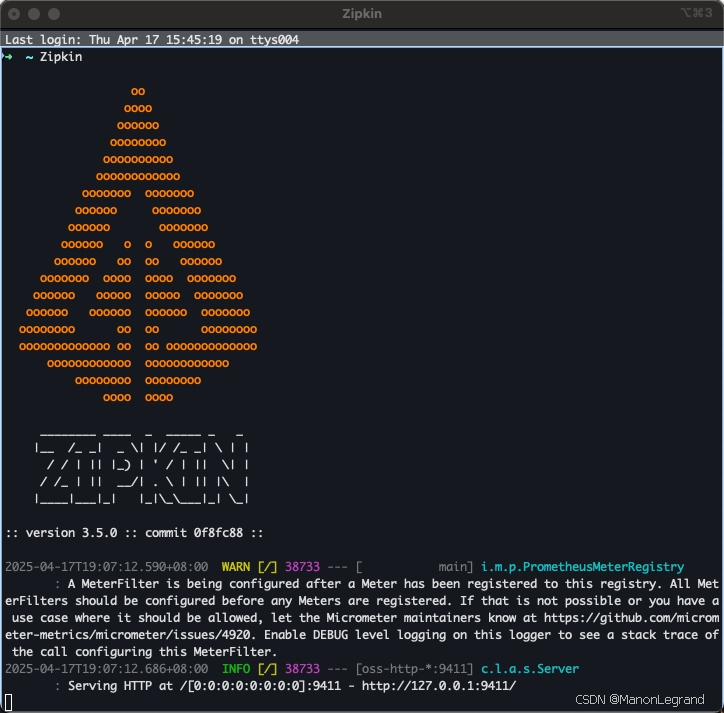Click the '~ Zipkin' command prompt text
This screenshot has height=713, width=724.
coord(54,57)
